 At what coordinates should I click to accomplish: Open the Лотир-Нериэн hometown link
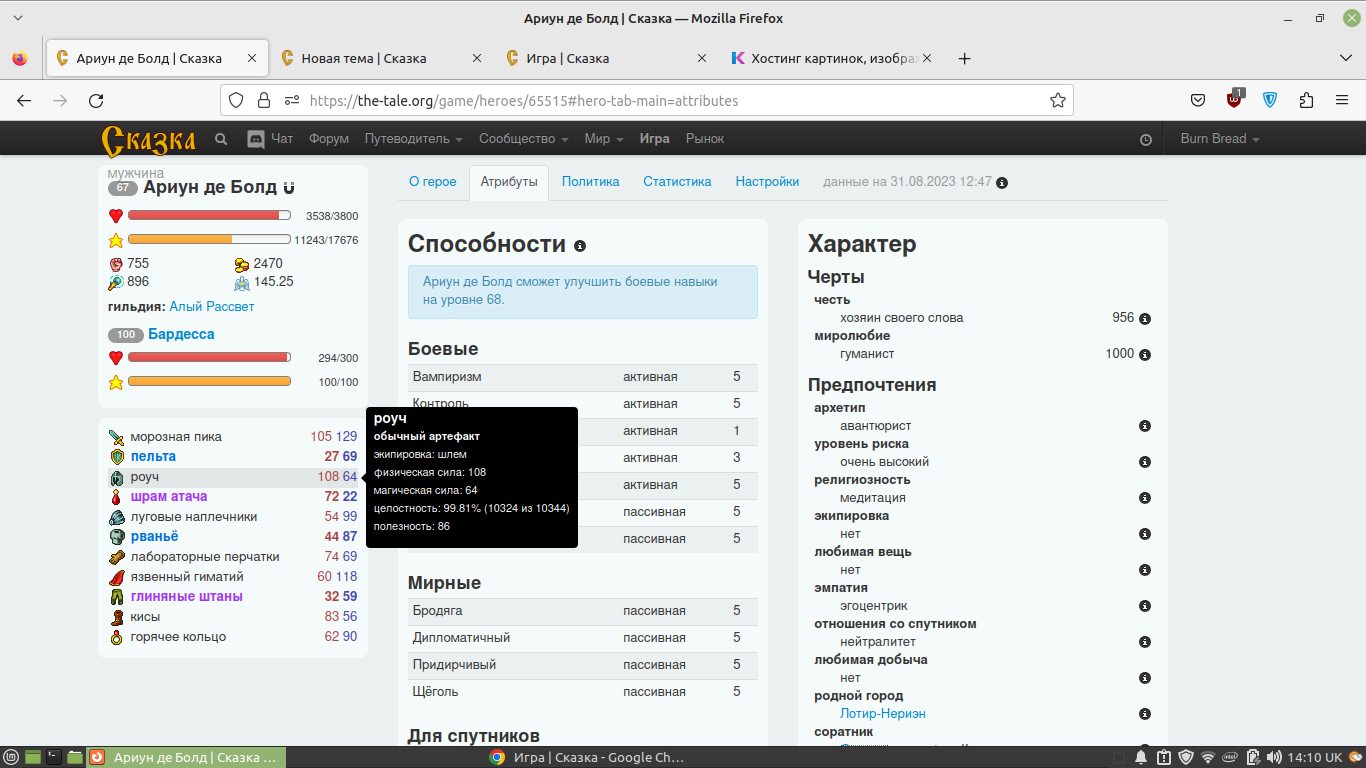click(883, 714)
